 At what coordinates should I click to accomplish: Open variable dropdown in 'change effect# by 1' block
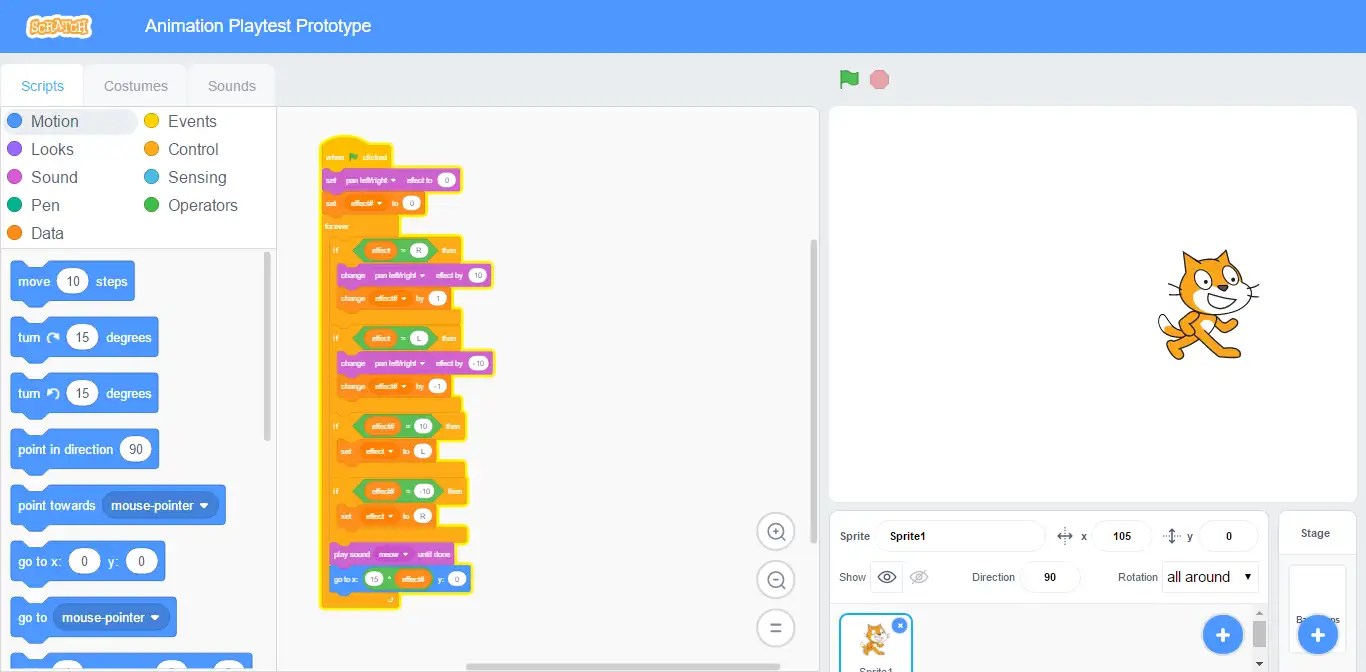[390, 298]
